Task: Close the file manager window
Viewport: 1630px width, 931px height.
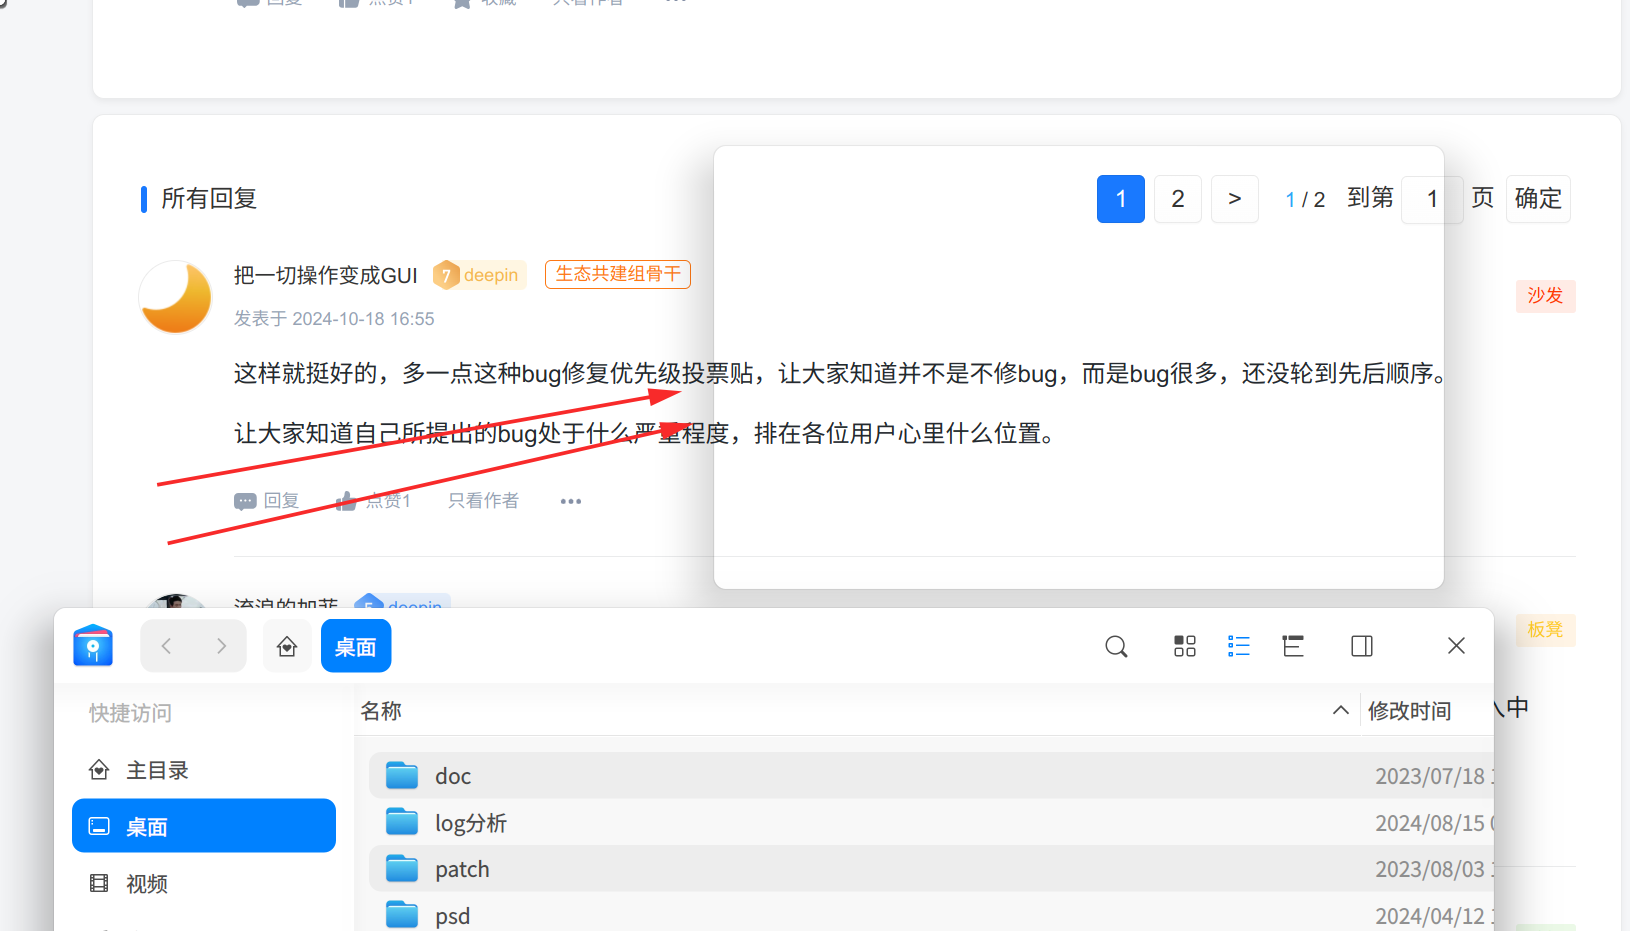Action: click(x=1456, y=646)
